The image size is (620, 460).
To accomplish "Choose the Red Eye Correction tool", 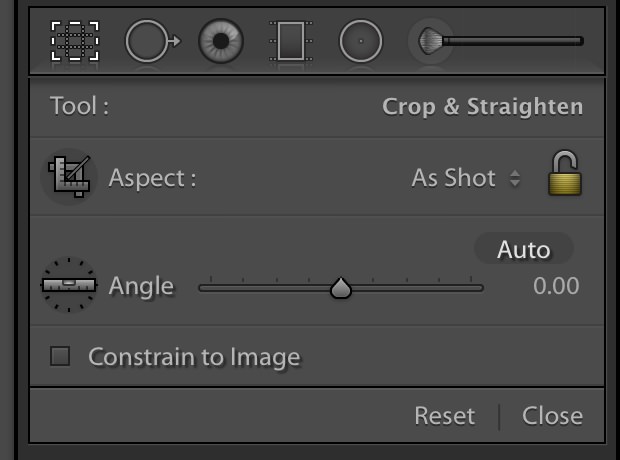I will click(x=221, y=41).
